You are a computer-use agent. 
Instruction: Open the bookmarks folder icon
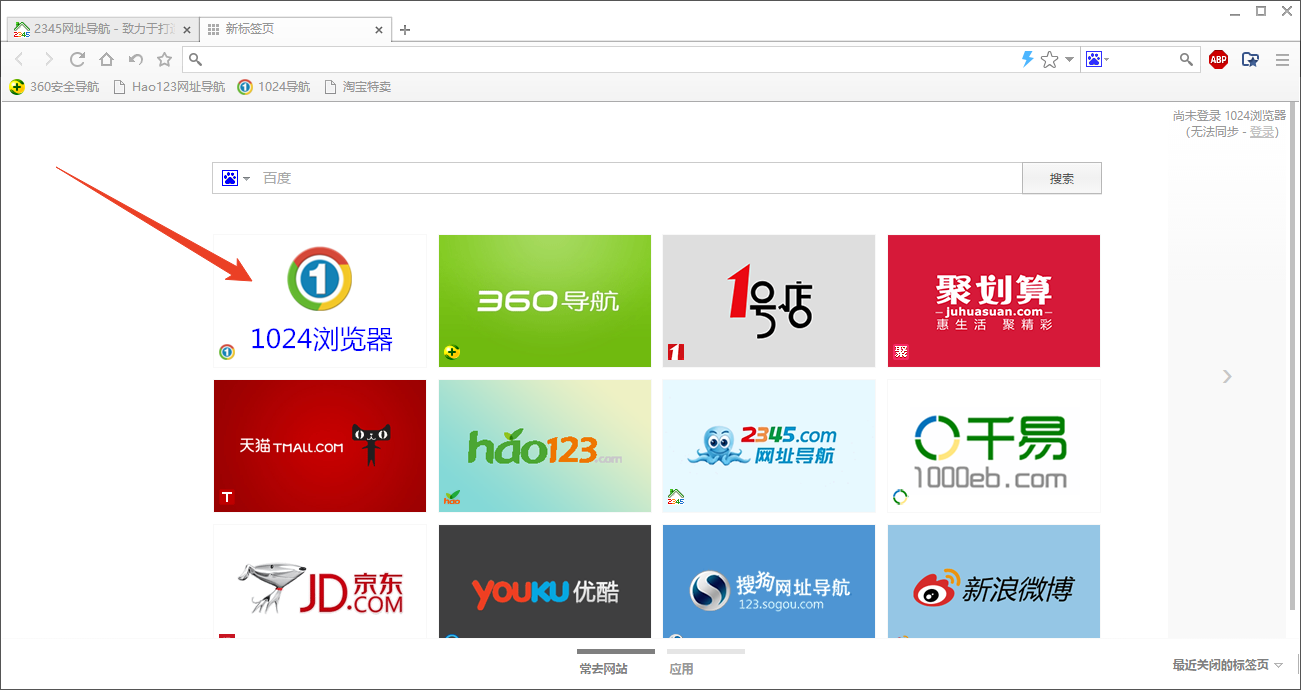pyautogui.click(x=1250, y=59)
